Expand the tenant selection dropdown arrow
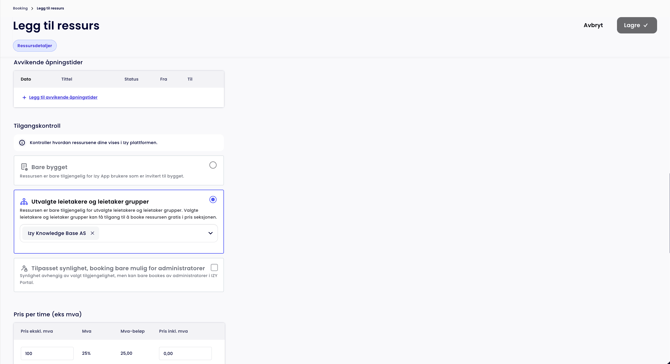This screenshot has height=364, width=670. pos(210,233)
